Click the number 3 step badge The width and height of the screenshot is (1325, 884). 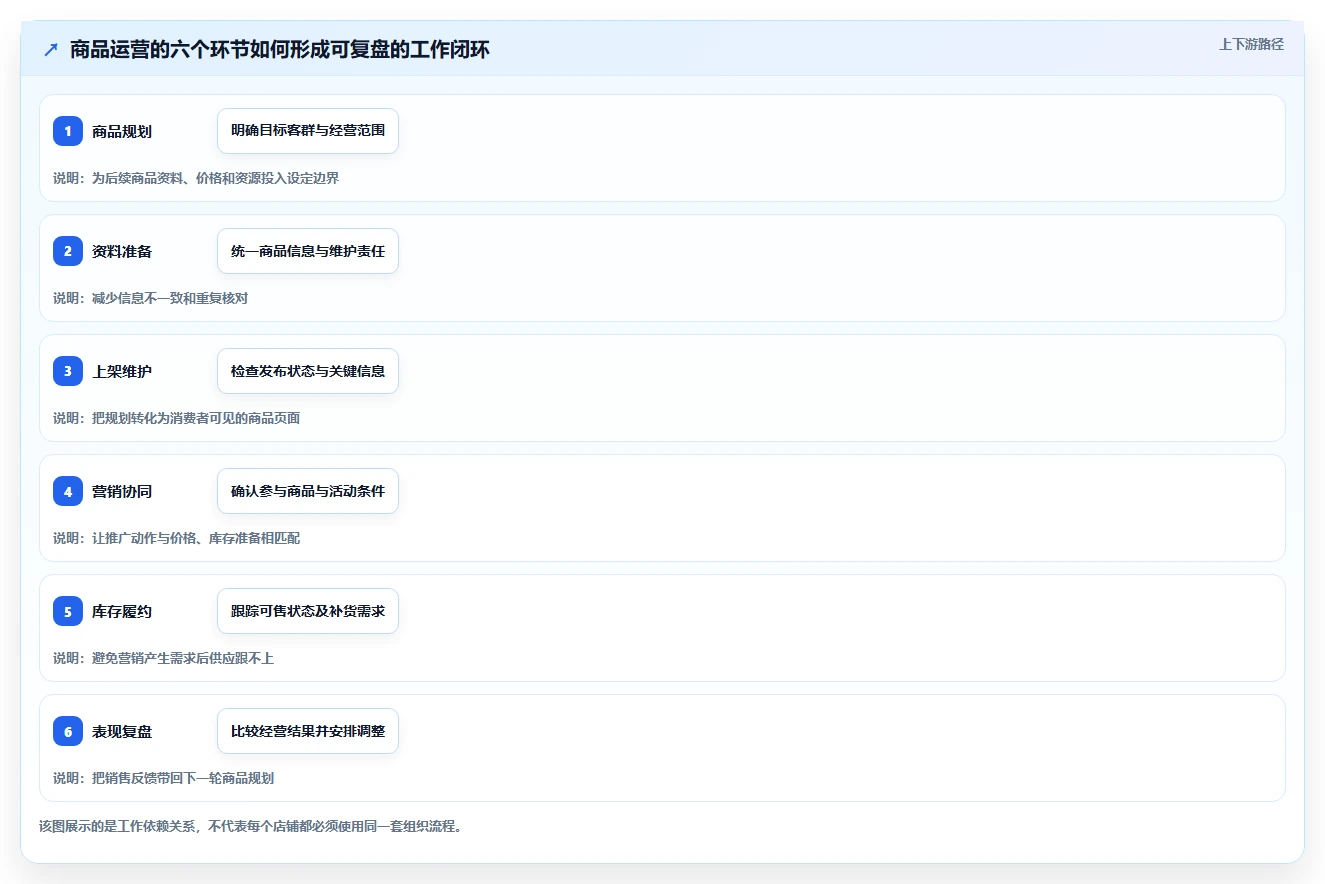68,371
